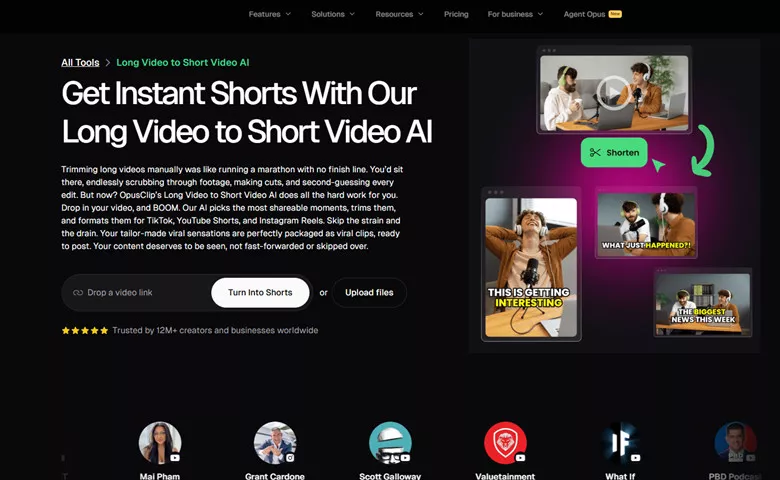Go to the Pricing page
Image resolution: width=780 pixels, height=480 pixels.
point(456,14)
